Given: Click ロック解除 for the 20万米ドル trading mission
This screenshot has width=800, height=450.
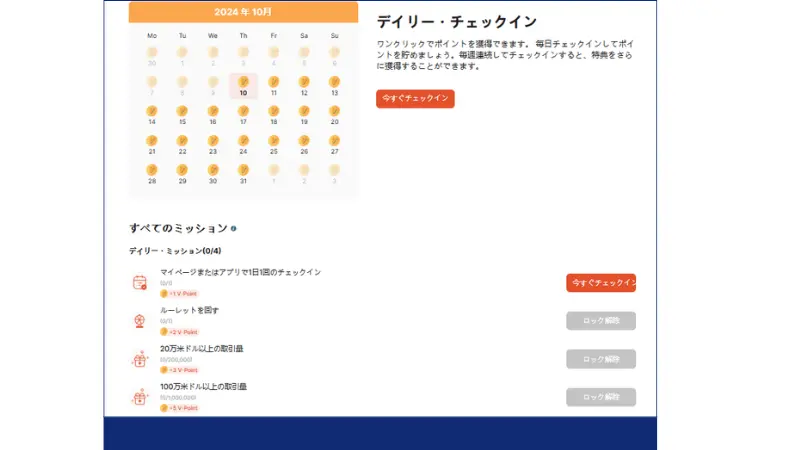Looking at the screenshot, I should pos(600,359).
